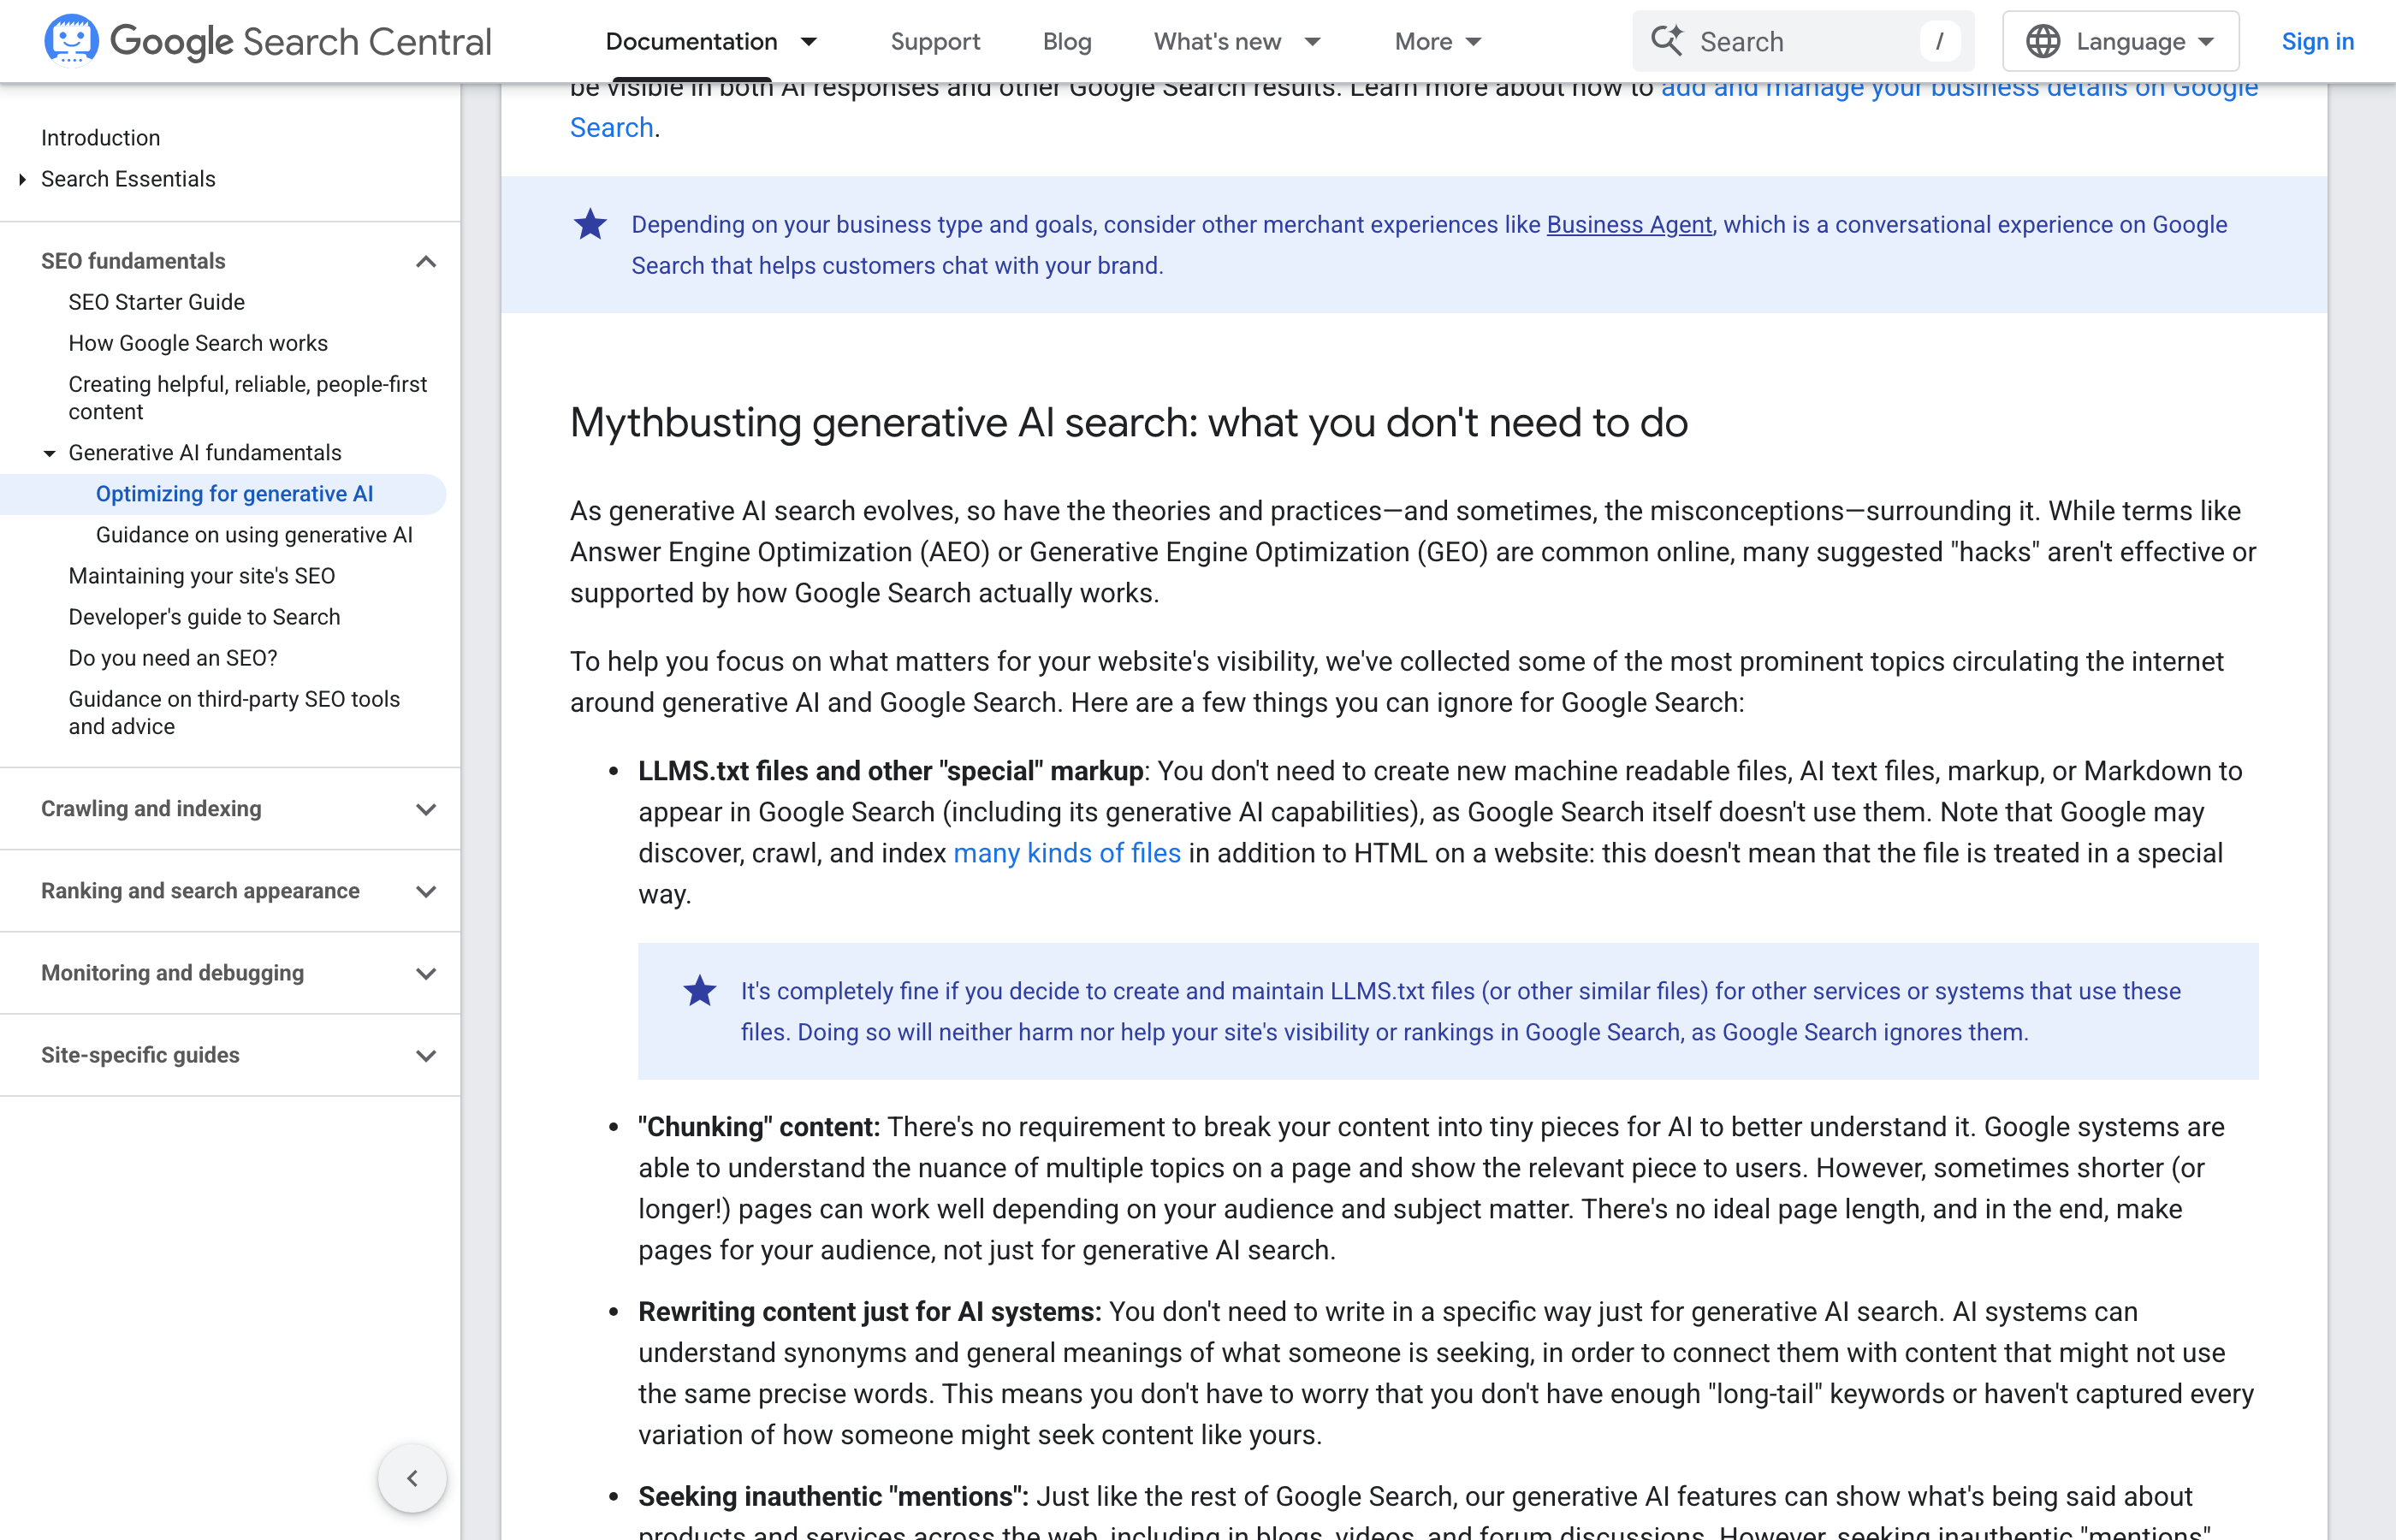Viewport: 2396px width, 1540px height.
Task: Open How Google Search works page
Action: pos(198,343)
